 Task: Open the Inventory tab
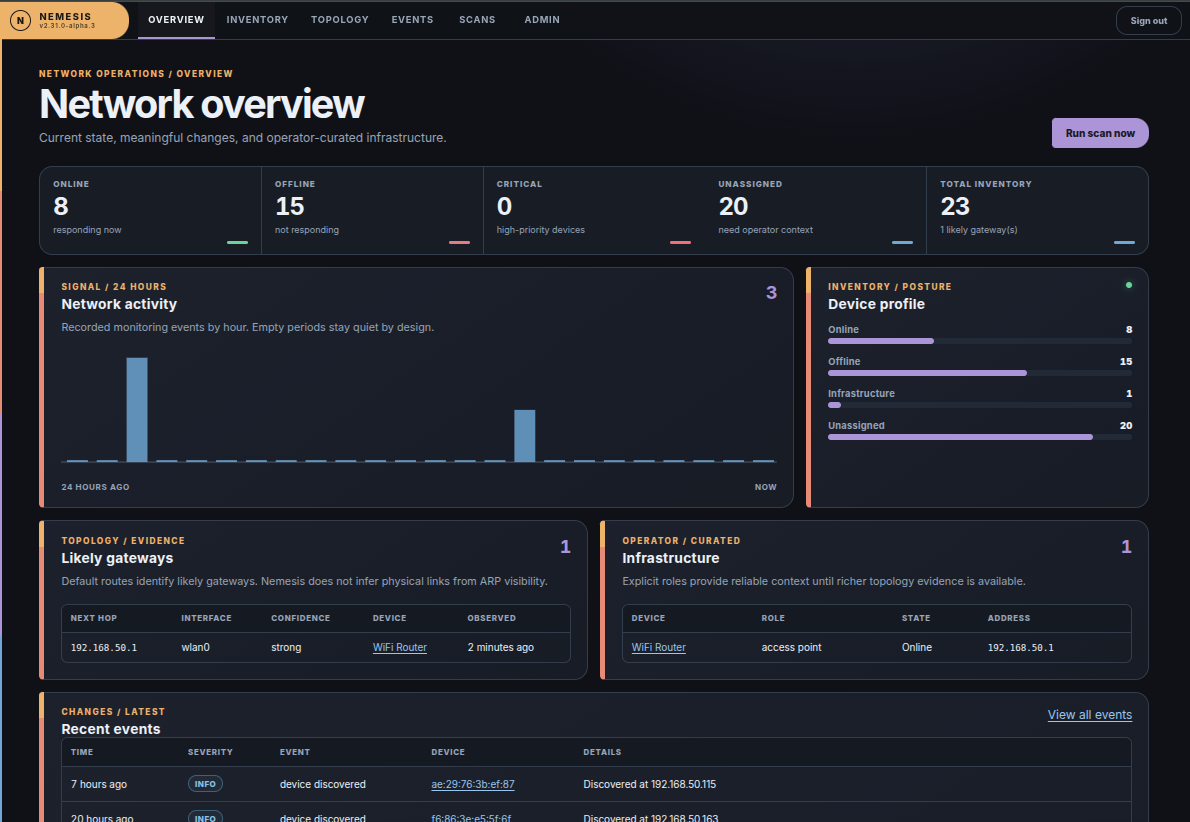[x=257, y=20]
